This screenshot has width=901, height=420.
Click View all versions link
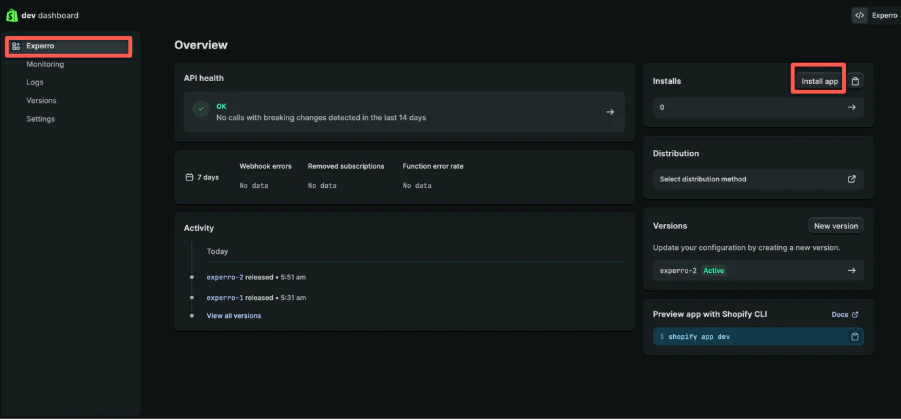pyautogui.click(x=234, y=315)
